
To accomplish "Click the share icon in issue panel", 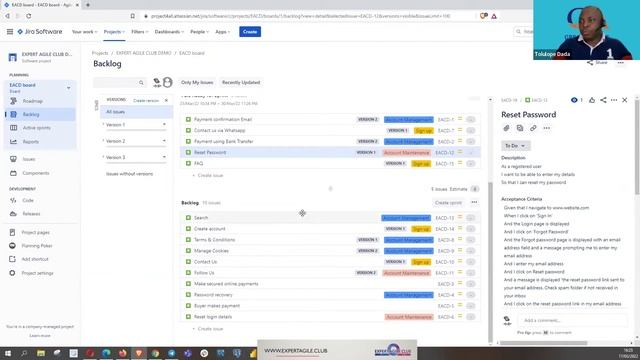I will pos(603,100).
